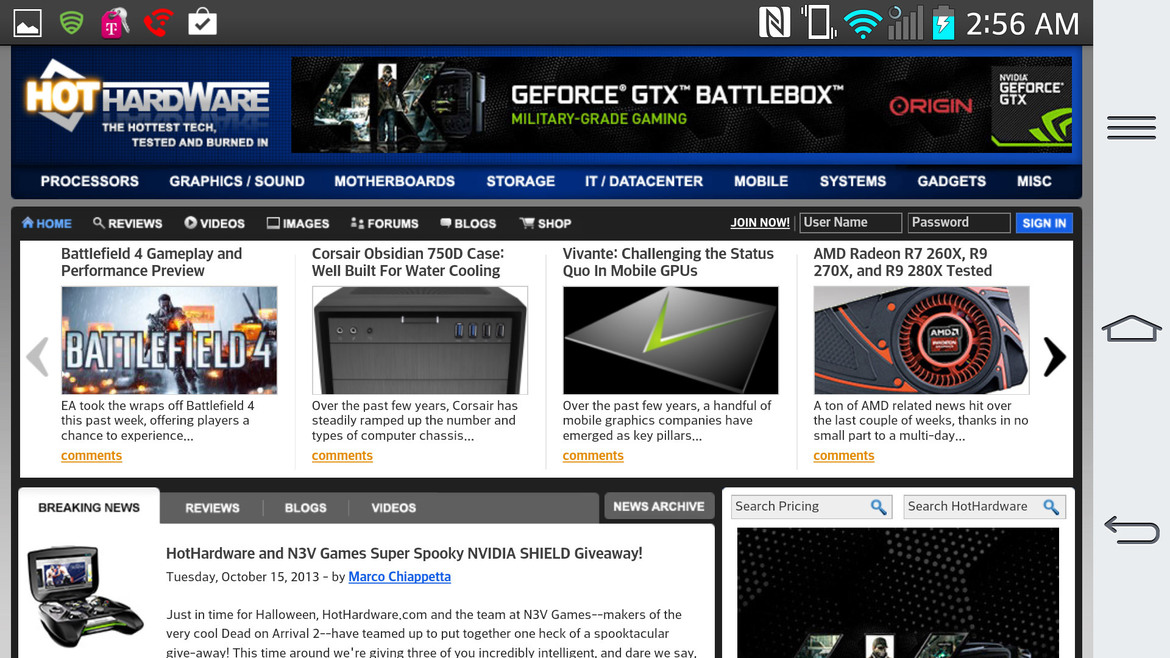Tap the battery charging icon
Image resolution: width=1170 pixels, height=658 pixels.
[x=943, y=23]
